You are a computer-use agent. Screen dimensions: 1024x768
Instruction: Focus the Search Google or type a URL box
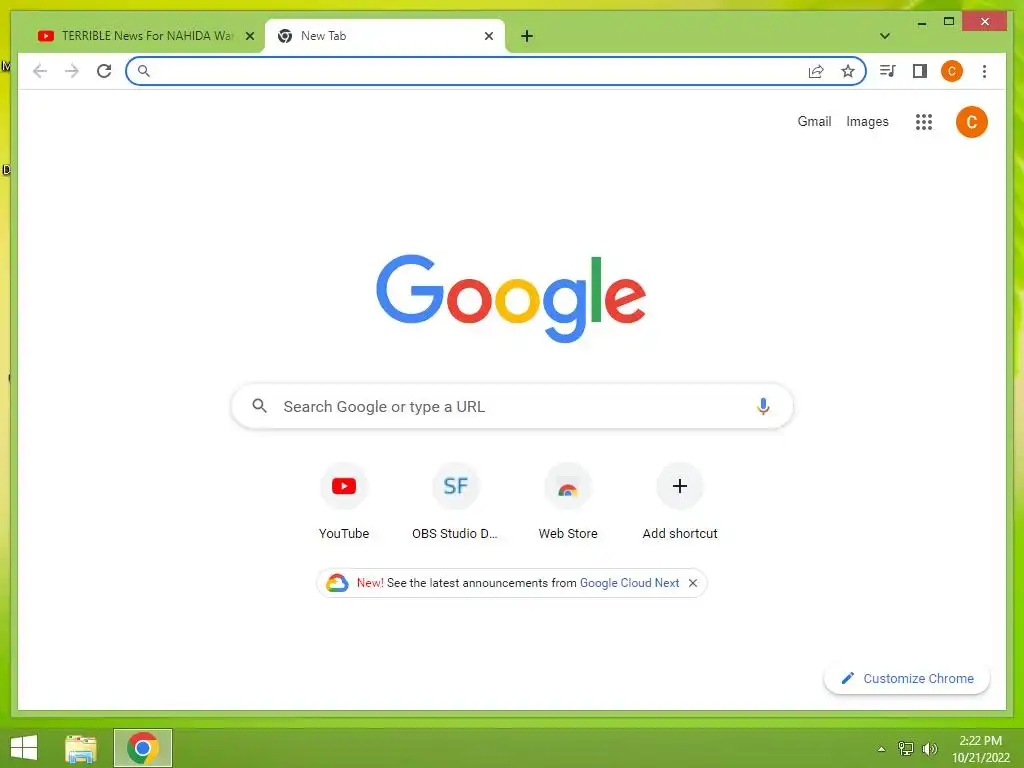(512, 406)
